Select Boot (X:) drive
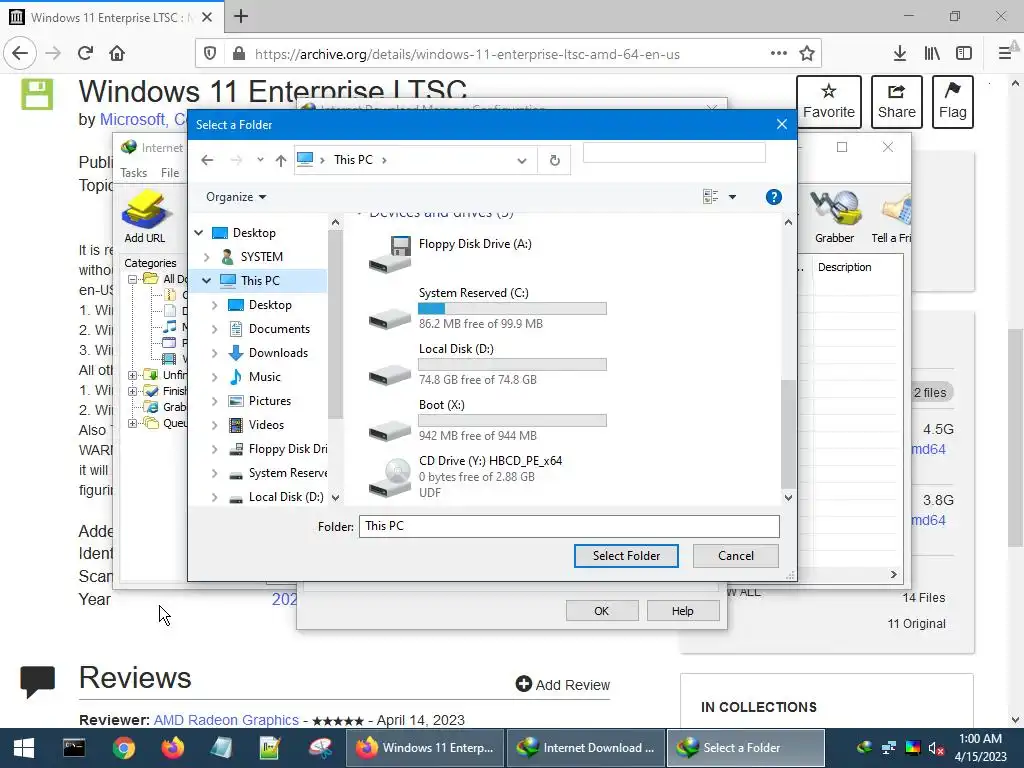This screenshot has height=768, width=1024. point(487,421)
